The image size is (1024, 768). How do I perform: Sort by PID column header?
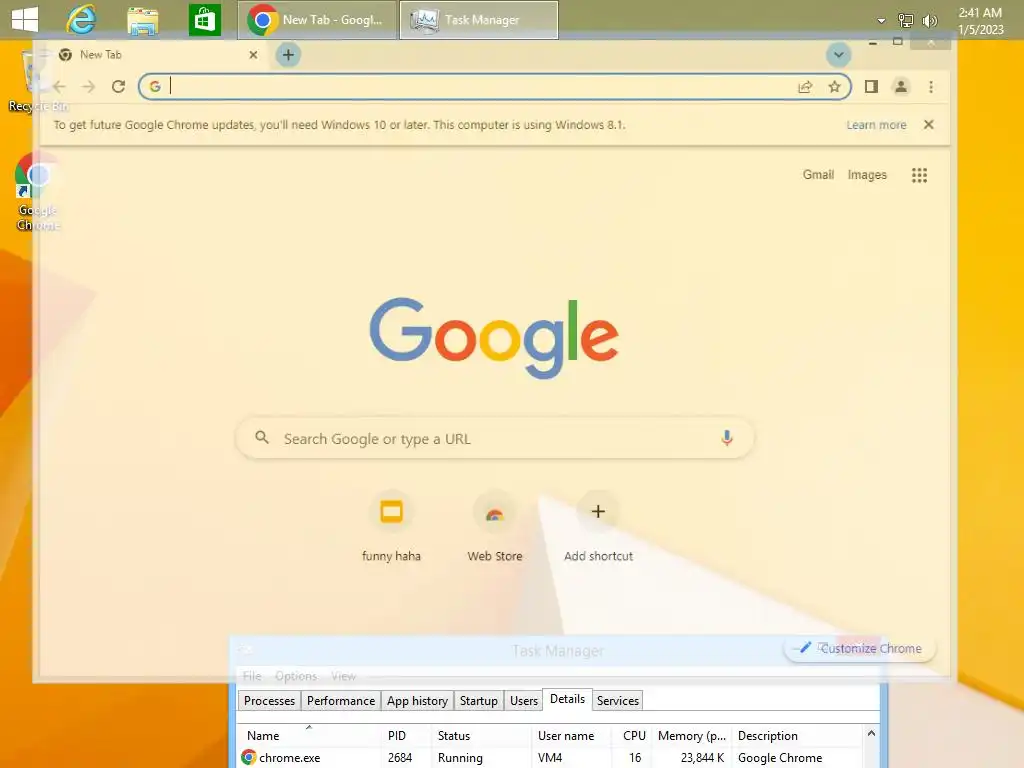click(405, 735)
